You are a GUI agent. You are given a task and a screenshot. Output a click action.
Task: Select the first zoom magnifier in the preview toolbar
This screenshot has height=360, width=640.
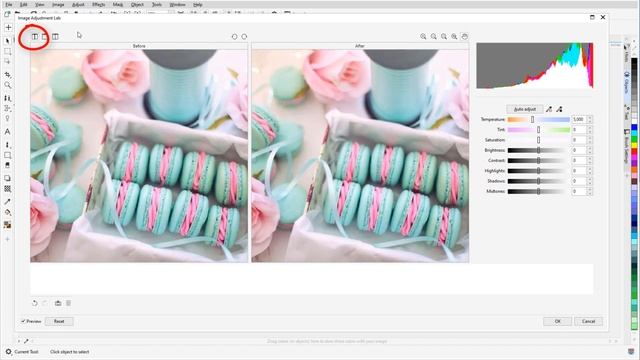(423, 37)
